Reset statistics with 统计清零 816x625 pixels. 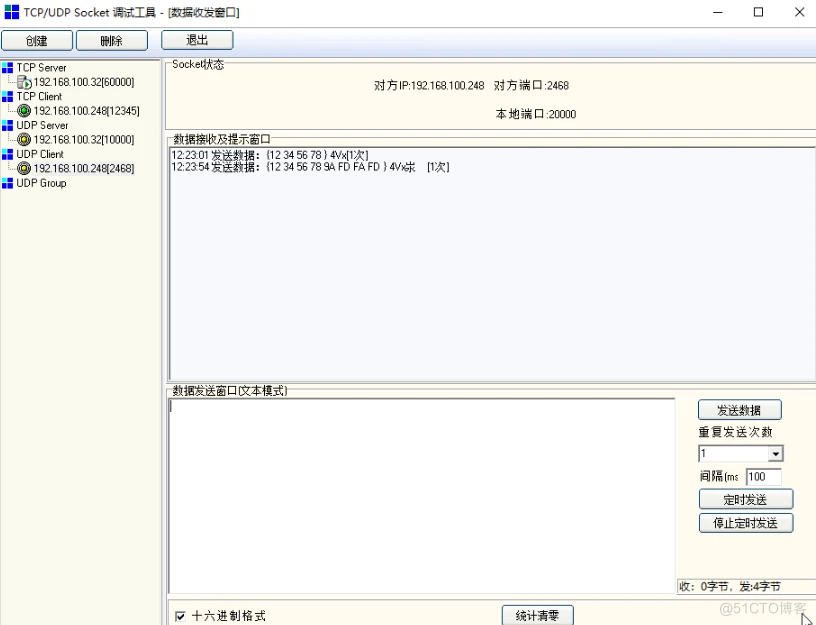(x=537, y=615)
